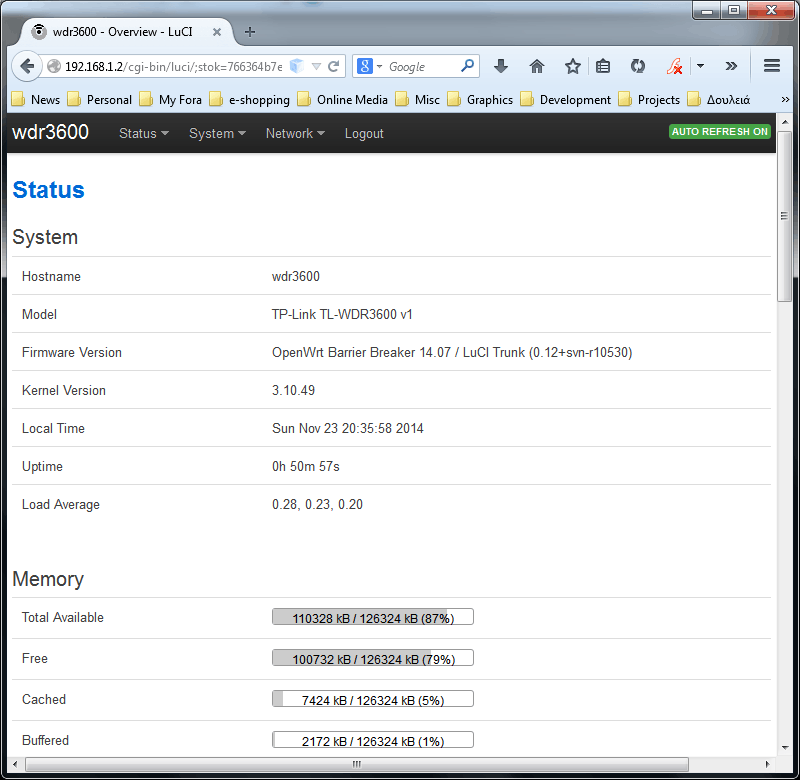This screenshot has width=800, height=780.
Task: Maximize the browser window
Action: (x=734, y=10)
